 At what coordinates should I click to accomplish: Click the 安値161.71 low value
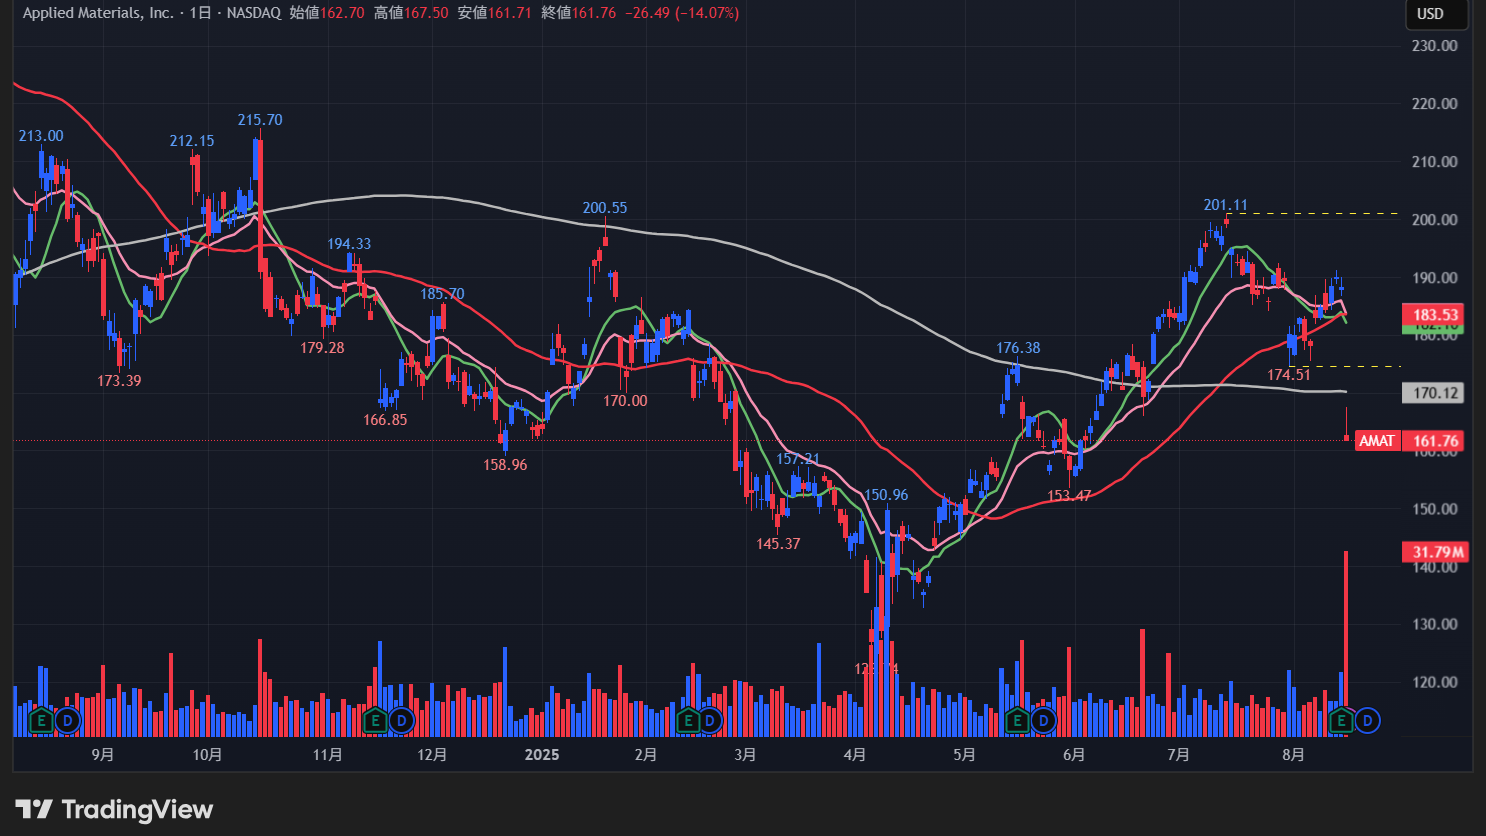point(495,13)
